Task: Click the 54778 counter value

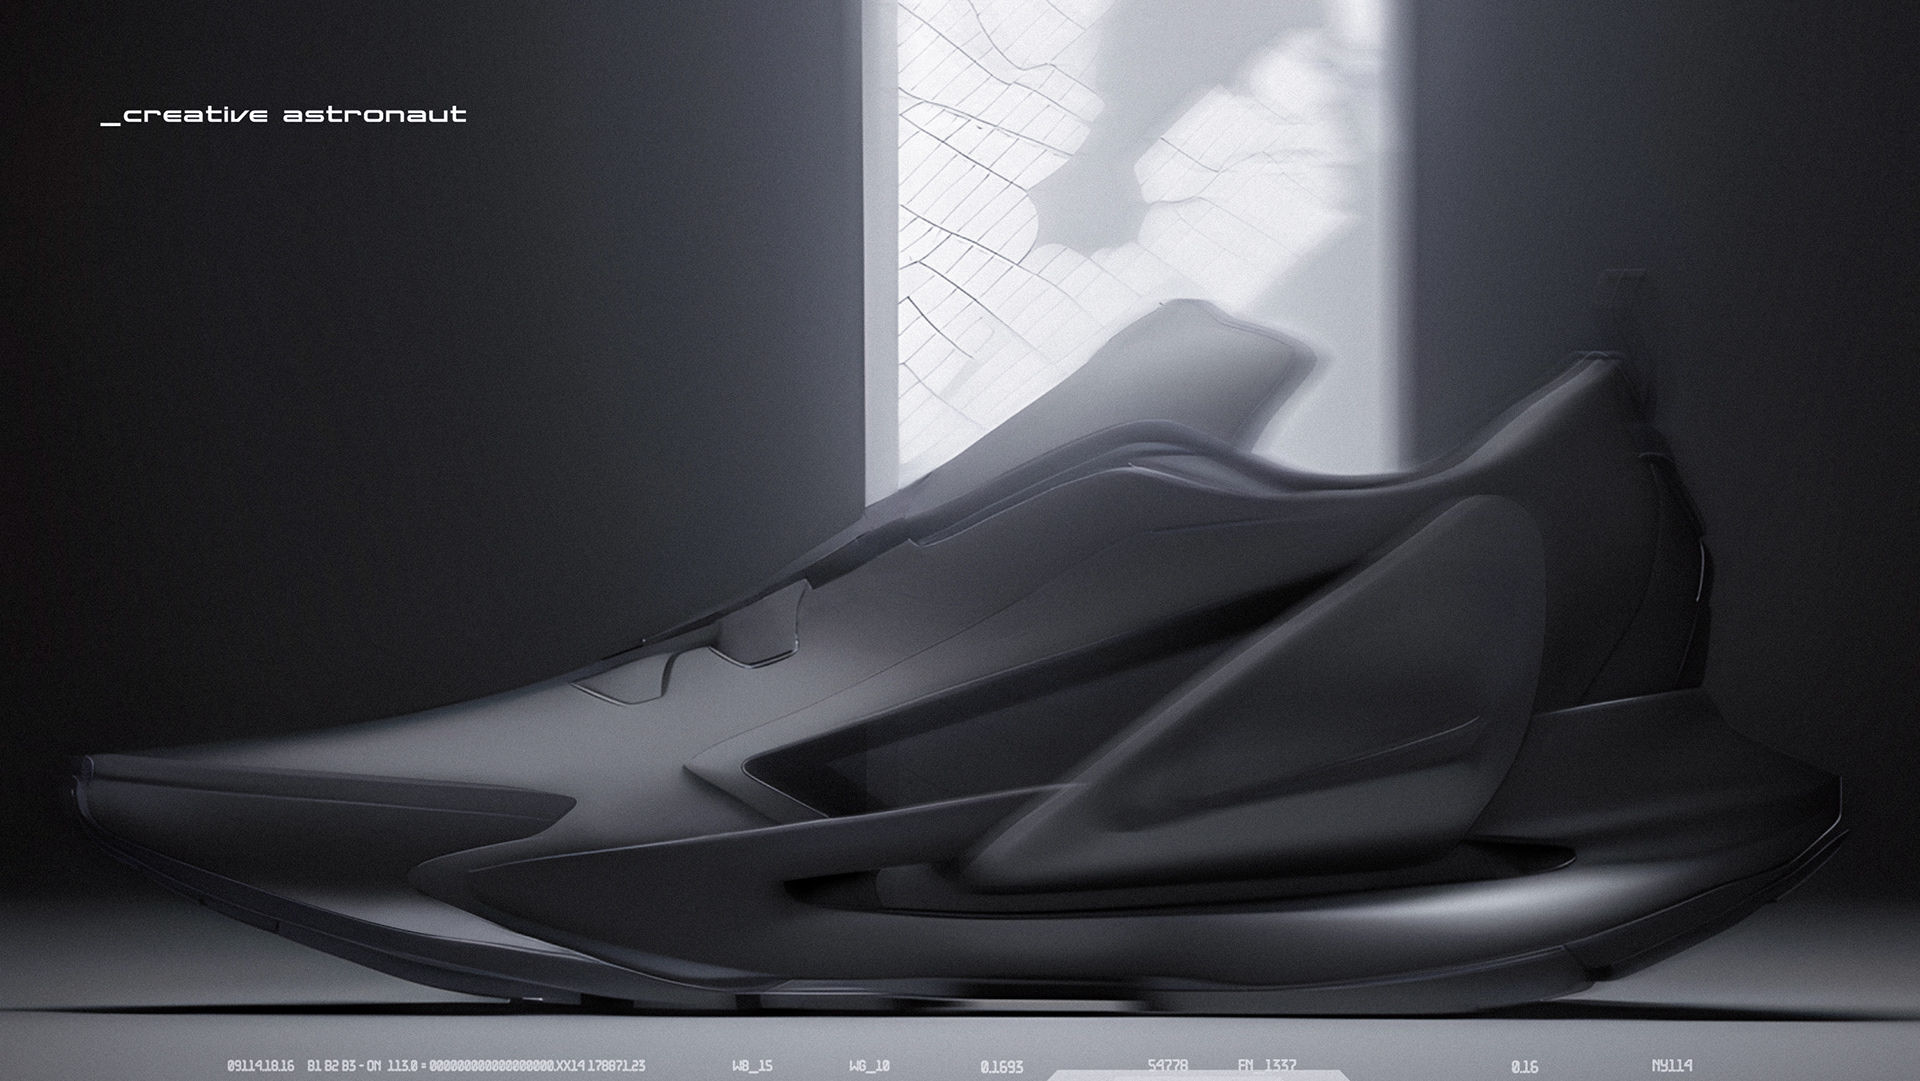Action: (1167, 1065)
